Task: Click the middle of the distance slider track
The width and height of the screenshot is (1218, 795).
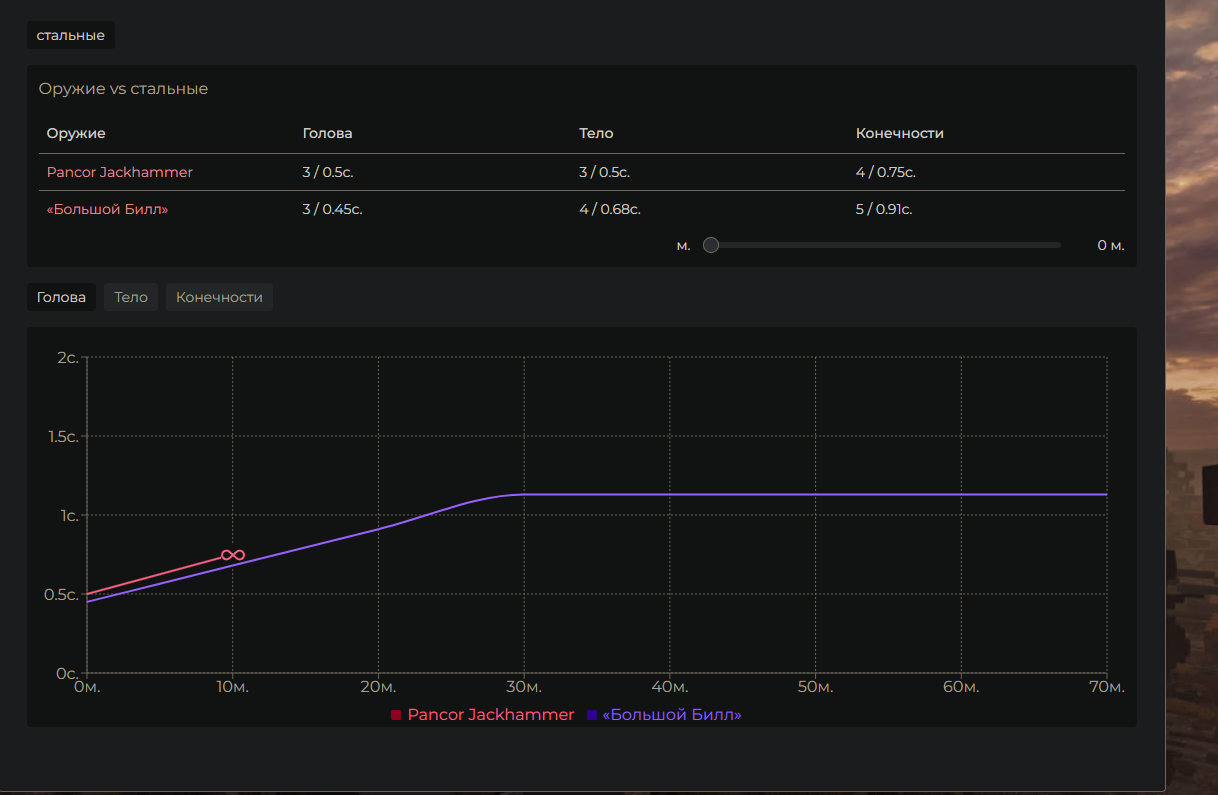Action: click(x=885, y=245)
